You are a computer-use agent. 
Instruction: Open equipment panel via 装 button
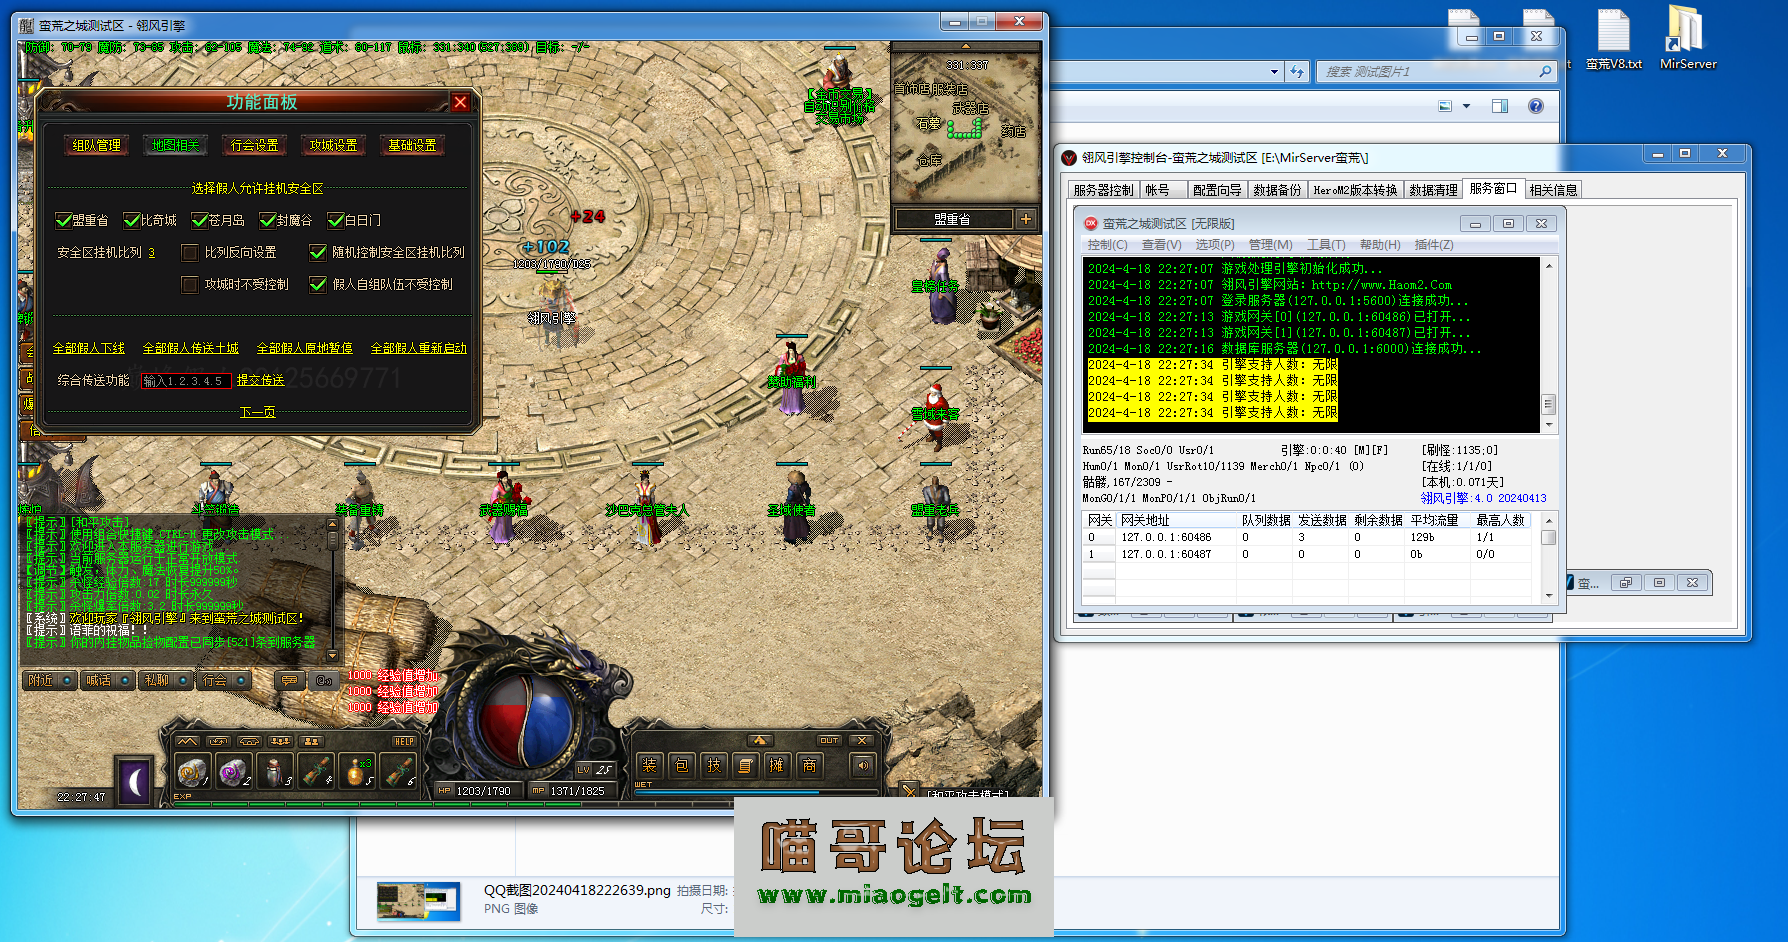pos(649,765)
